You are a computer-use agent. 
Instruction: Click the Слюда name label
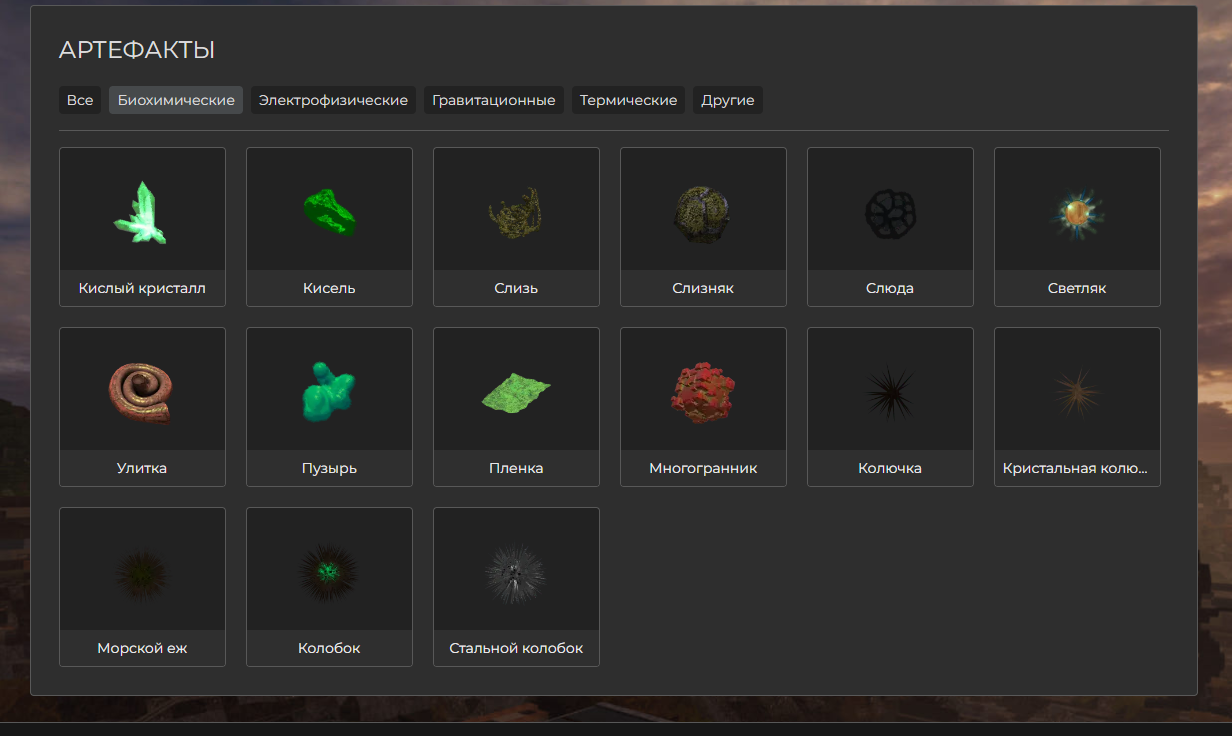[x=890, y=288]
